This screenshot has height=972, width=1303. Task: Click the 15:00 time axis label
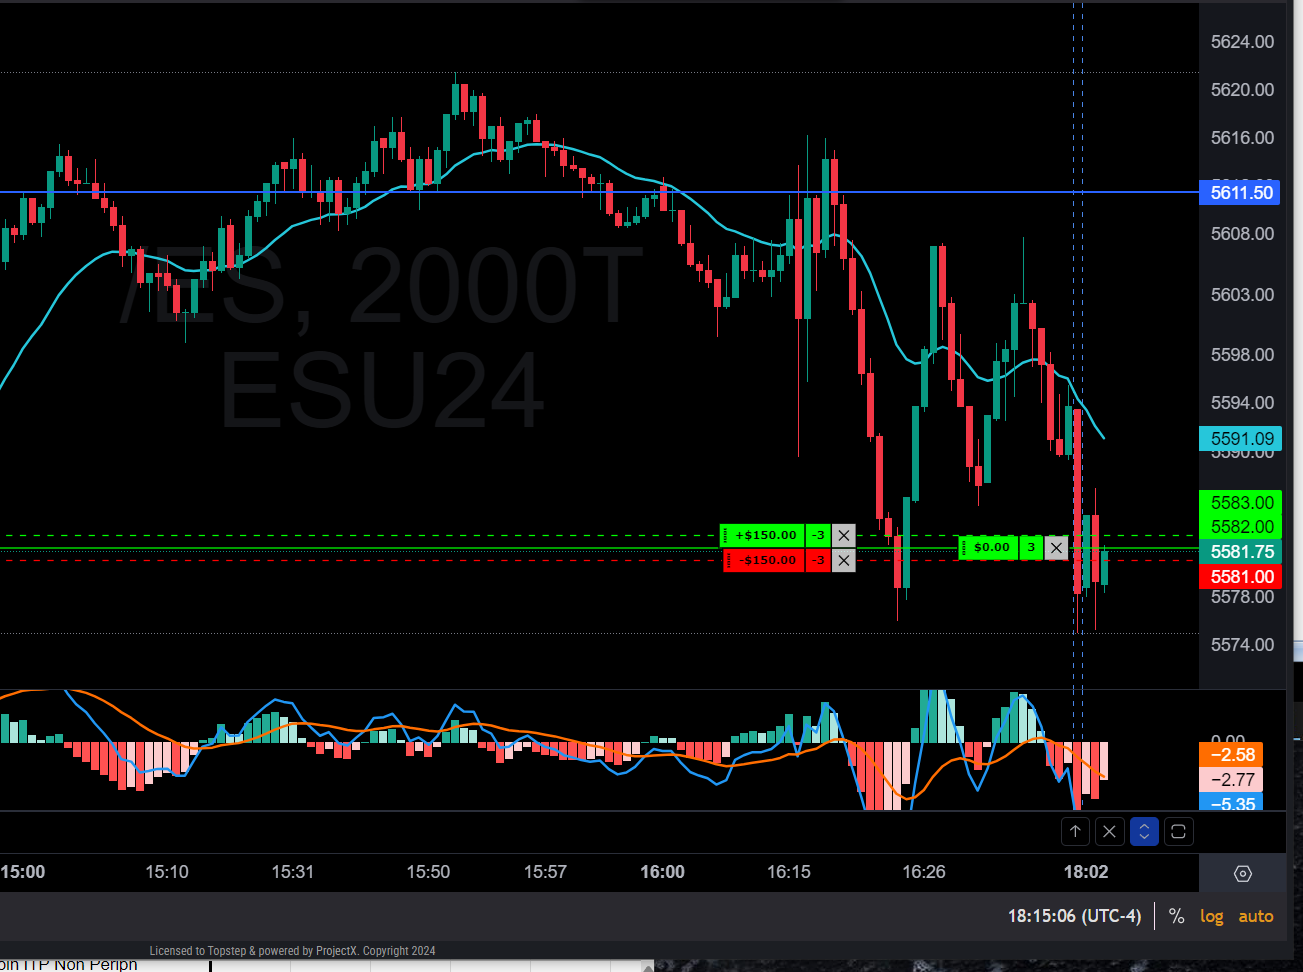[23, 872]
